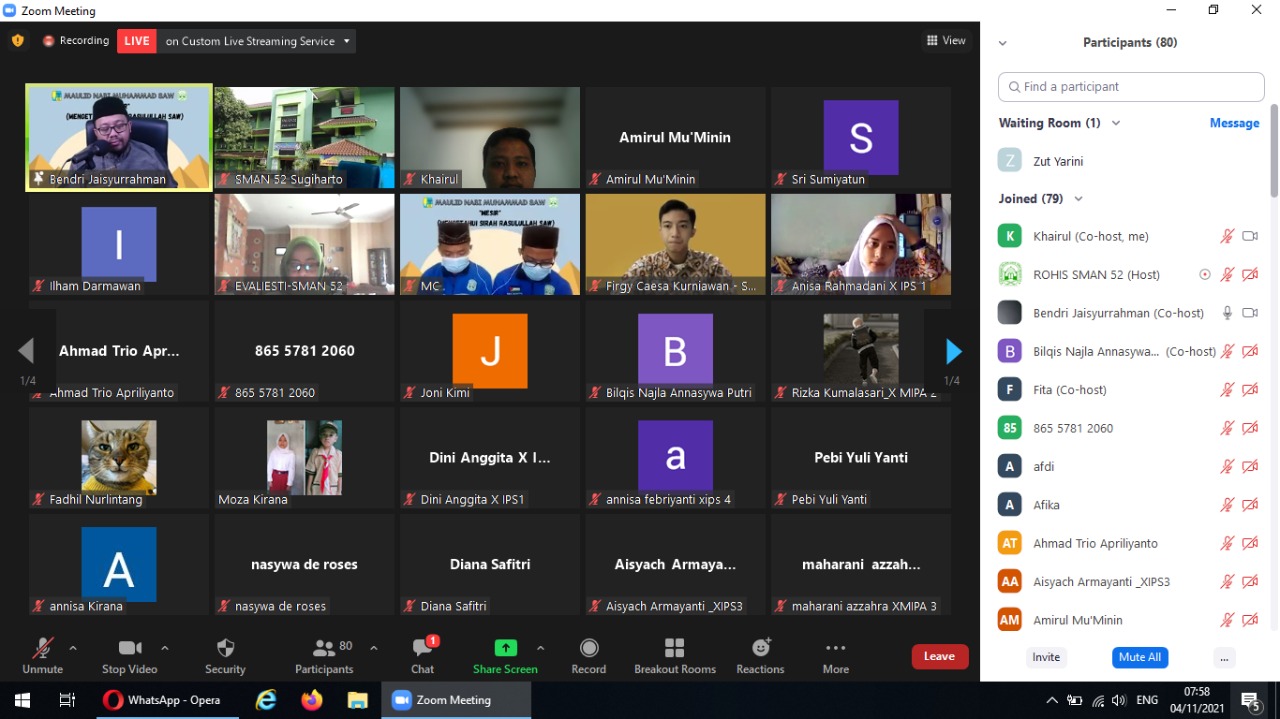This screenshot has width=1280, height=719.
Task: Go to previous gallery page arrow
Action: [x=26, y=351]
